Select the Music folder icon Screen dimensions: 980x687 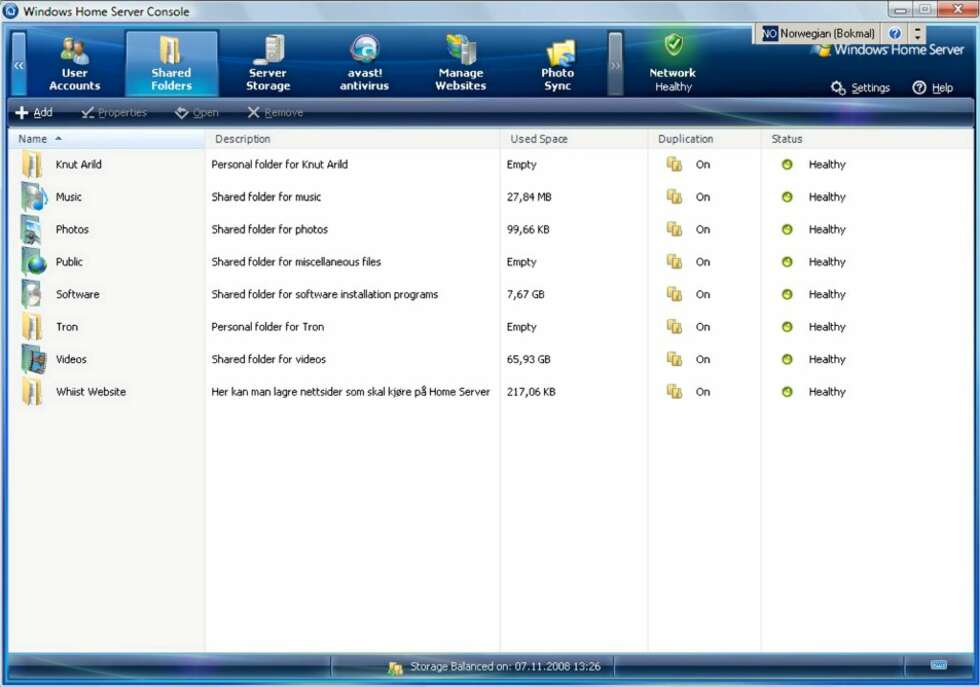point(34,197)
